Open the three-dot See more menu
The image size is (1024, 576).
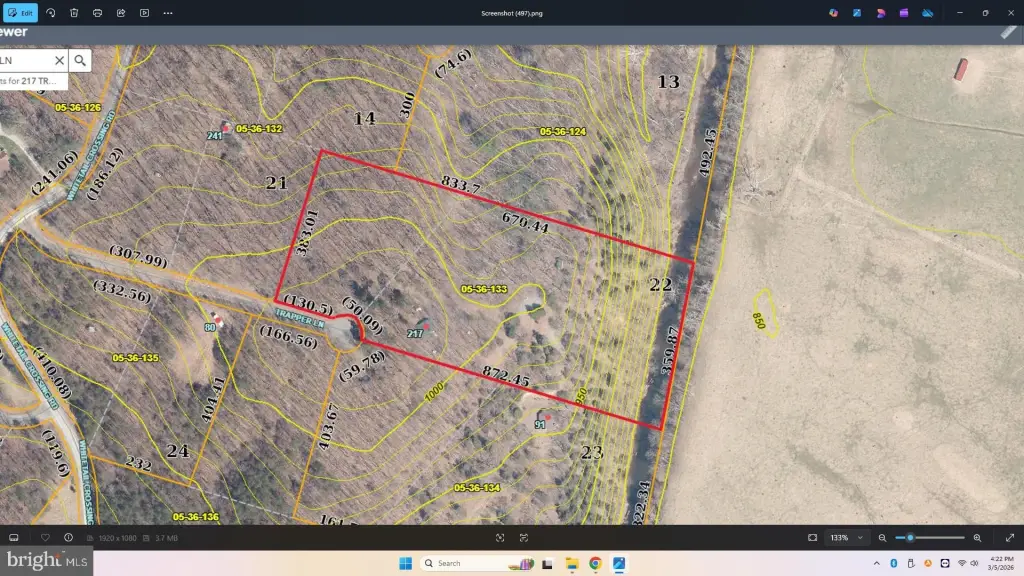[x=168, y=13]
